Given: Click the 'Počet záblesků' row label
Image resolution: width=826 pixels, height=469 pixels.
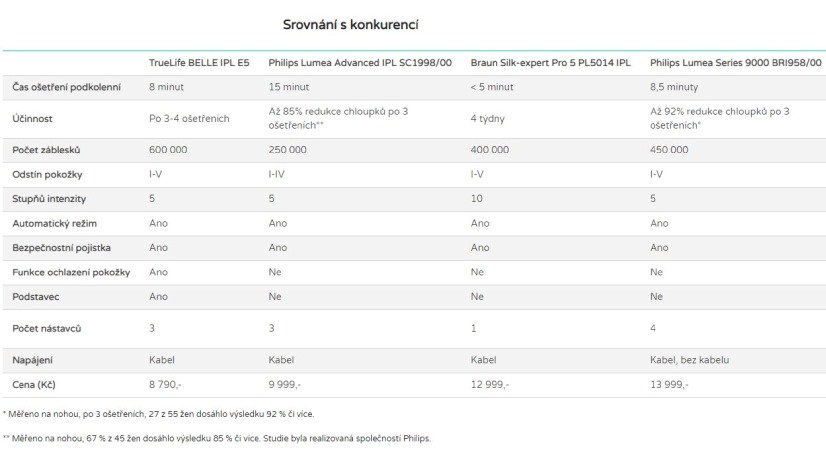Looking at the screenshot, I should click(47, 149).
